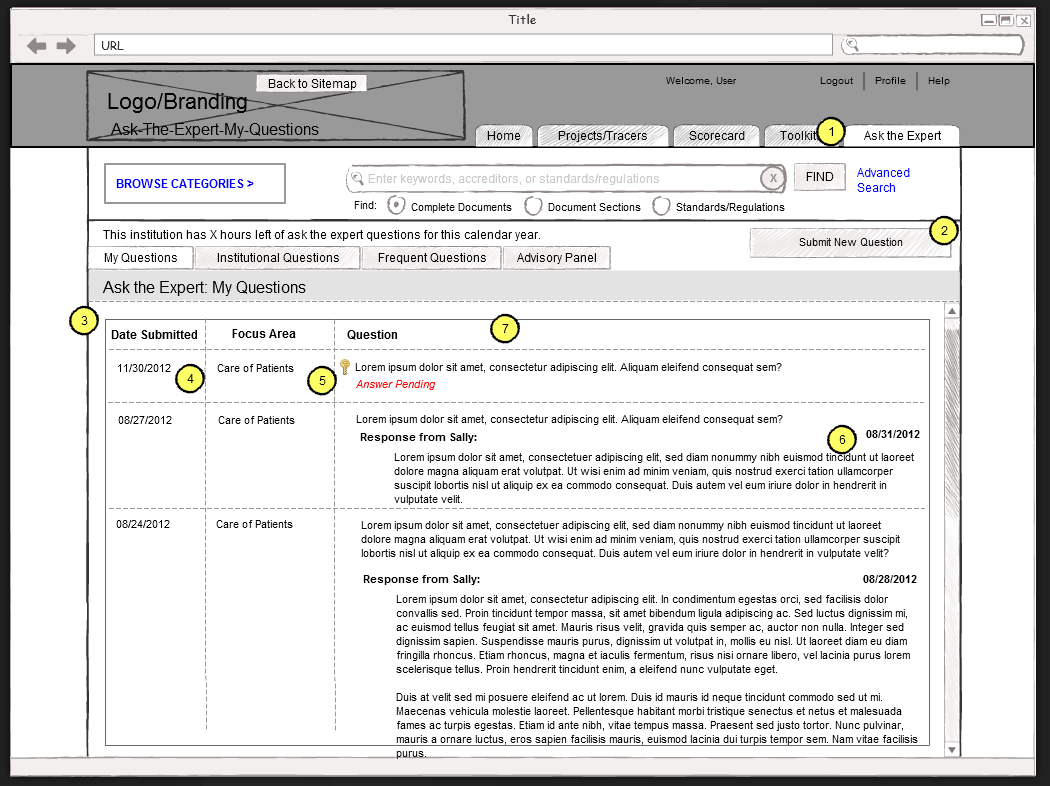Click the 11/30/2012 date cell
This screenshot has width=1050, height=786.
click(x=144, y=368)
